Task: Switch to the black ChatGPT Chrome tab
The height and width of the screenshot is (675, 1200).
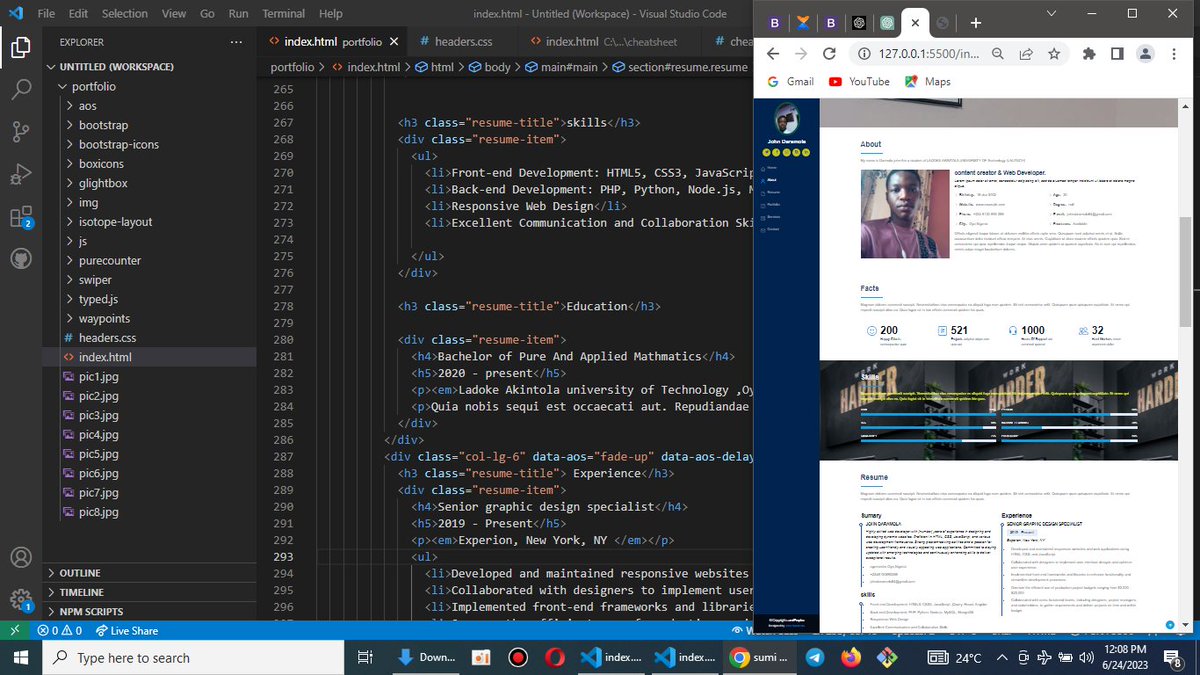Action: 858,23
